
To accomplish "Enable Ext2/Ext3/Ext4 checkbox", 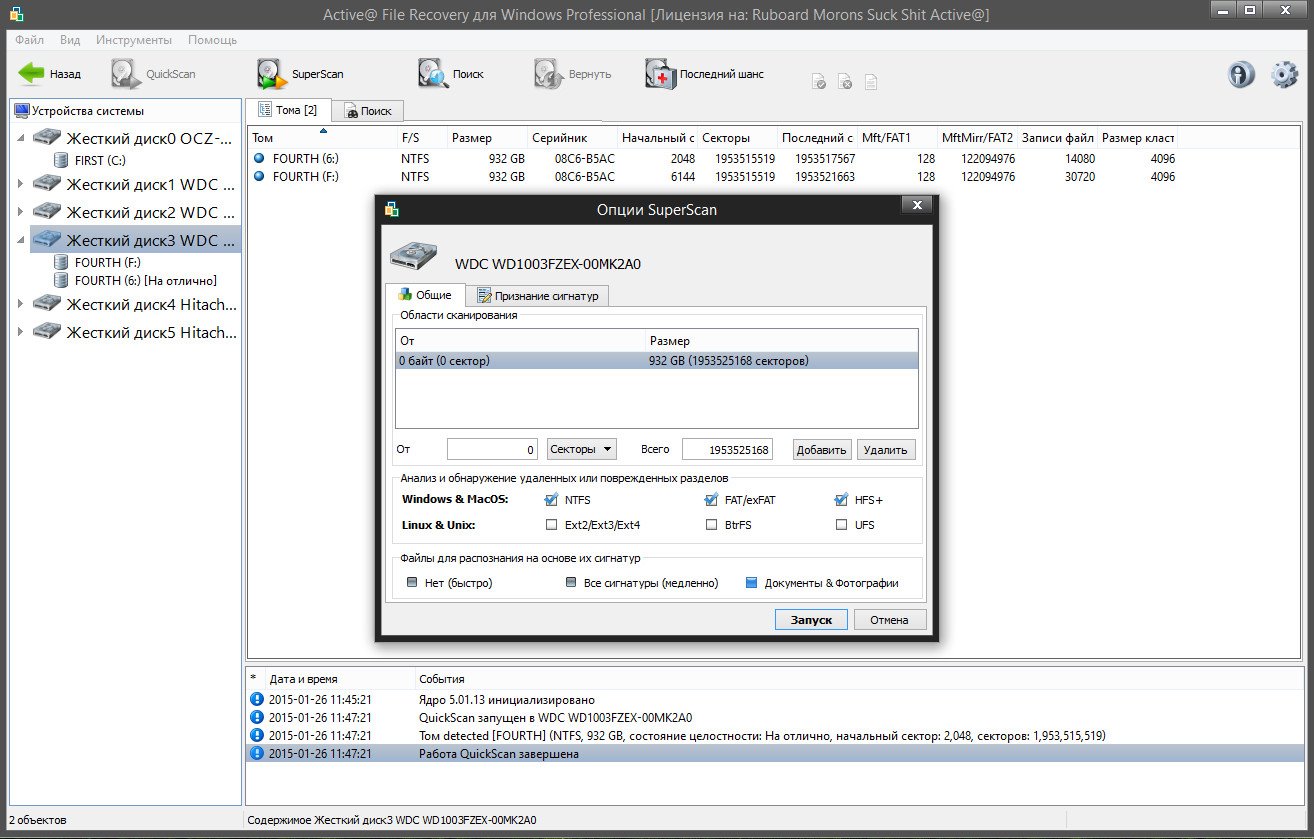I will coord(551,524).
